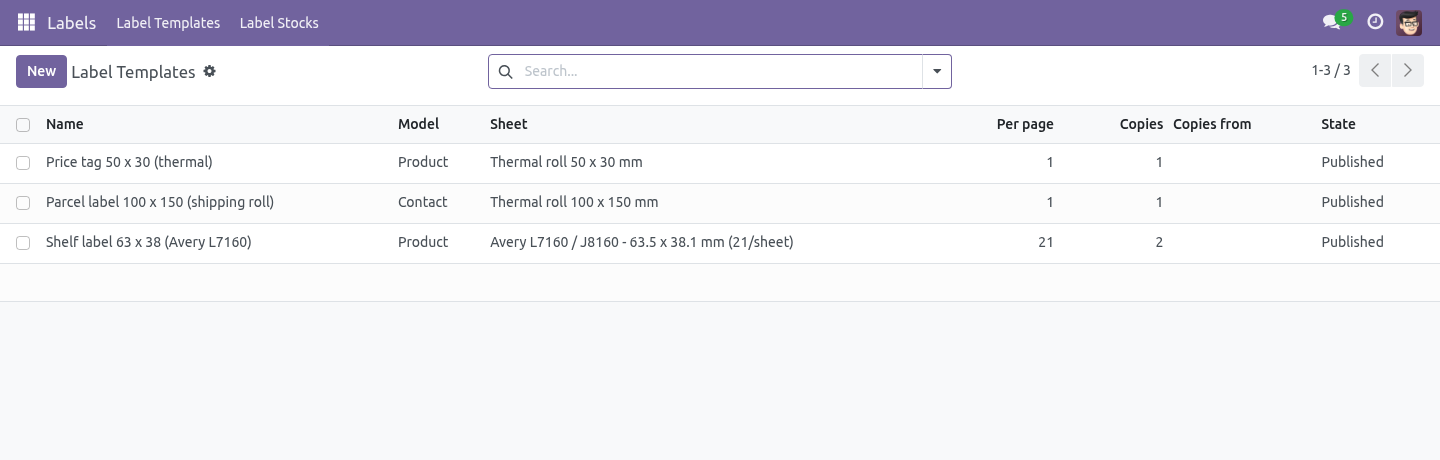1440x460 pixels.
Task: Click Published state in Shelf label row
Action: [1352, 242]
